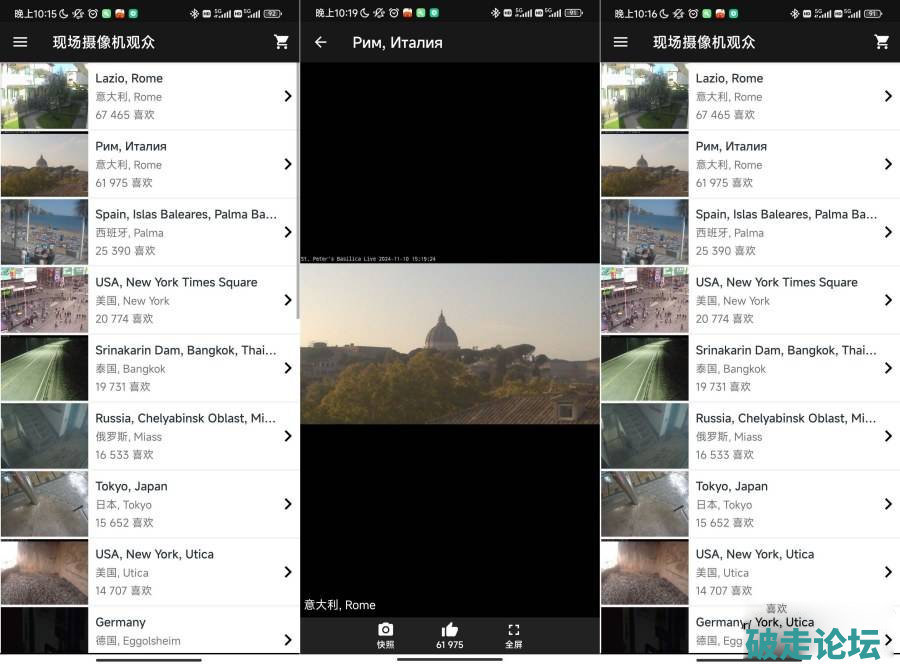This screenshot has height=666, width=900.
Task: Open the hamburger menu in the leftmost screen
Action: (x=20, y=42)
